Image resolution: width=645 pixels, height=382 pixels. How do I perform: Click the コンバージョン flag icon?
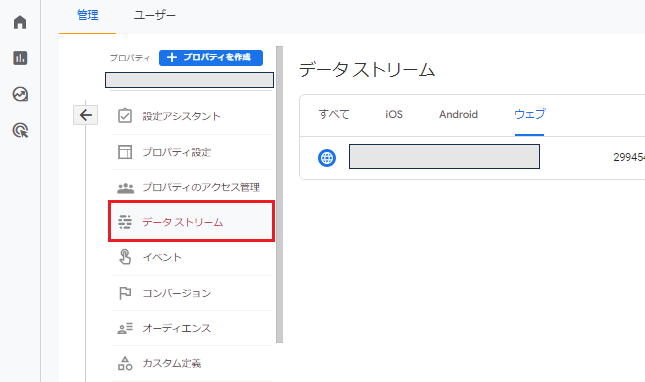pyautogui.click(x=125, y=293)
